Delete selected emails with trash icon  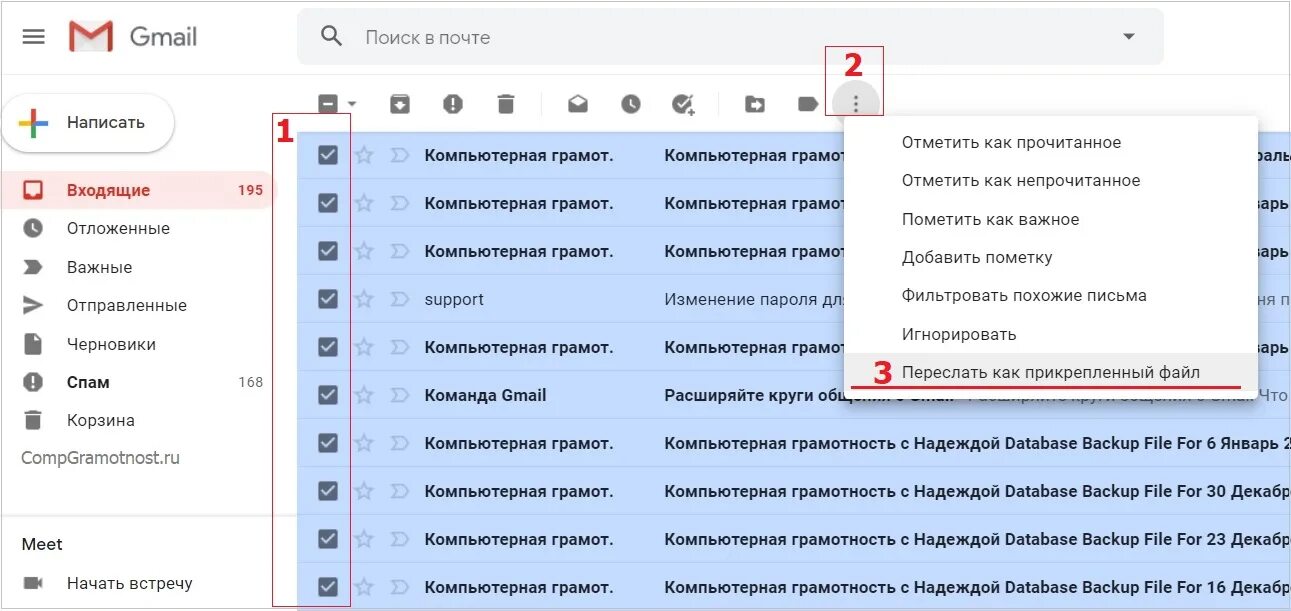pos(506,104)
